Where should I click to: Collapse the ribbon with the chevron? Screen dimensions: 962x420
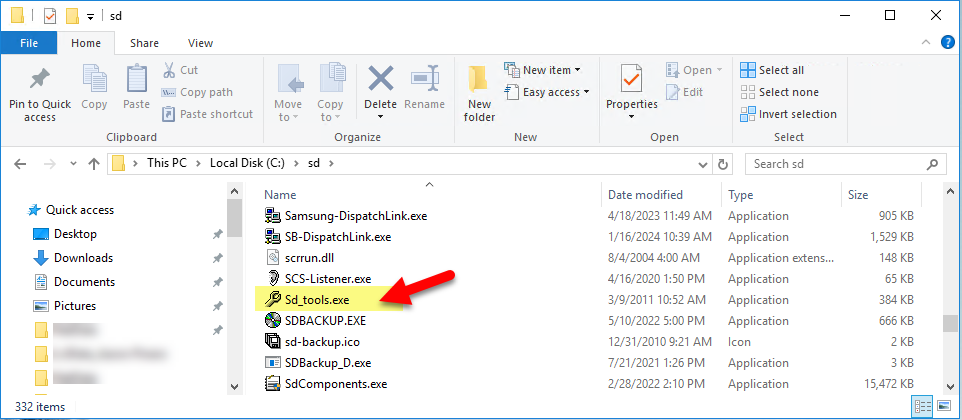coord(925,43)
